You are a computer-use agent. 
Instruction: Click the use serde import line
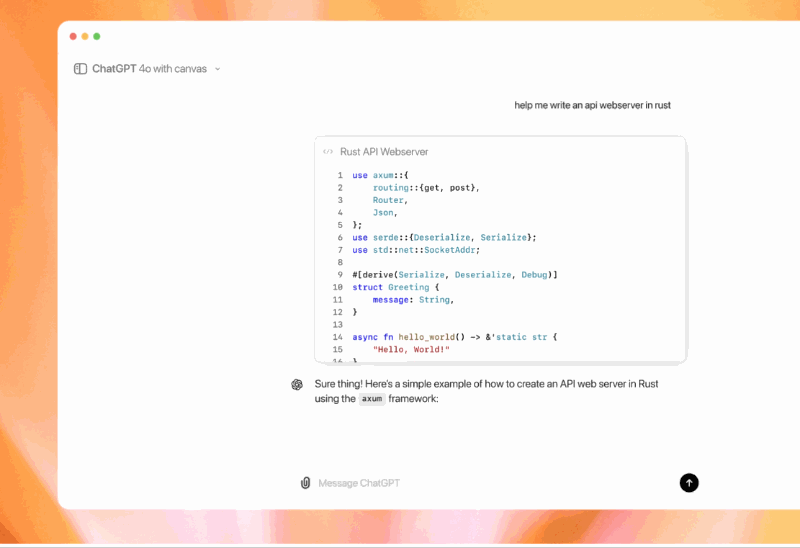444,237
